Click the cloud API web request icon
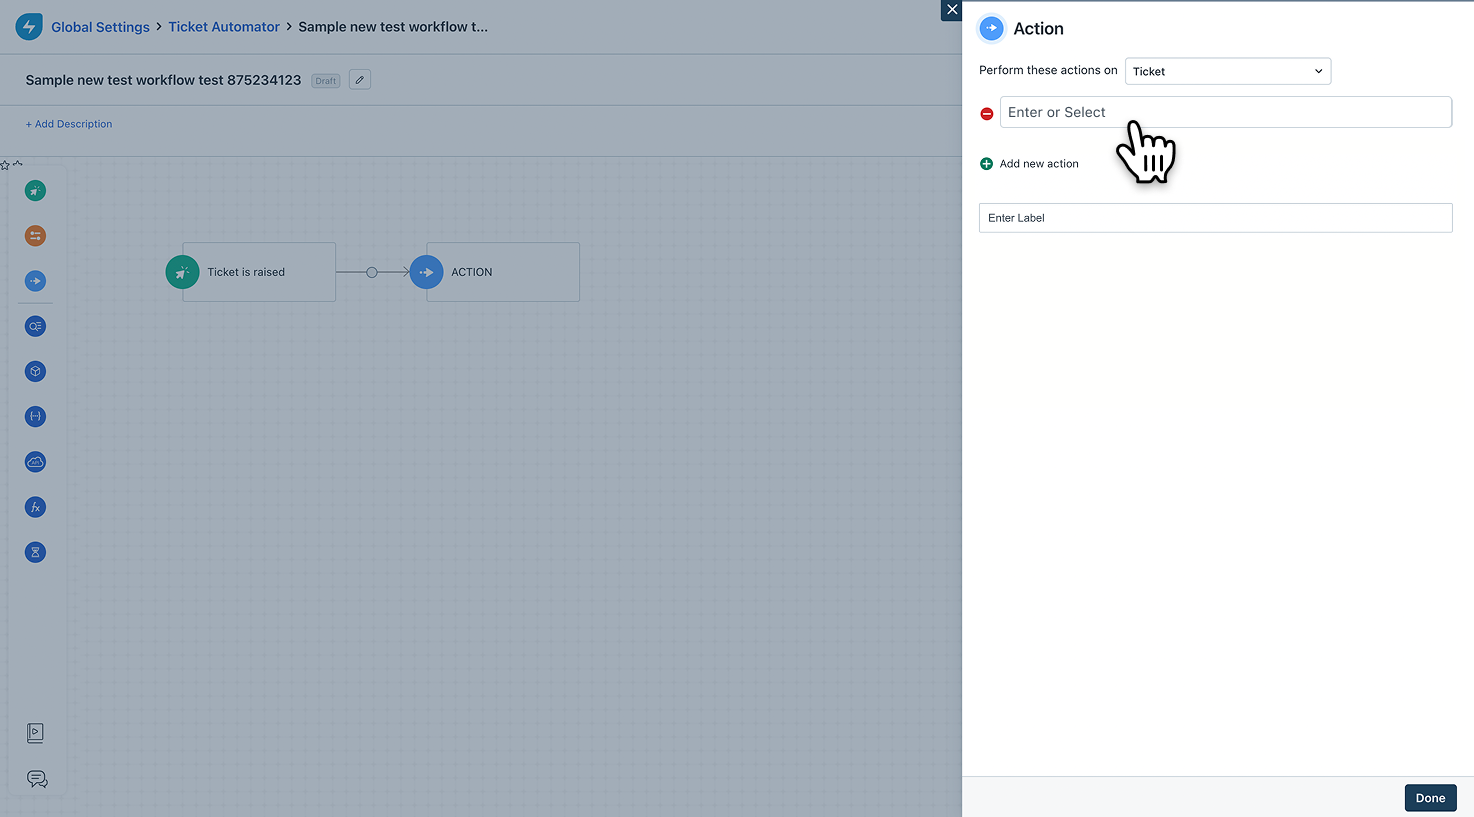Image resolution: width=1474 pixels, height=817 pixels. 35,462
